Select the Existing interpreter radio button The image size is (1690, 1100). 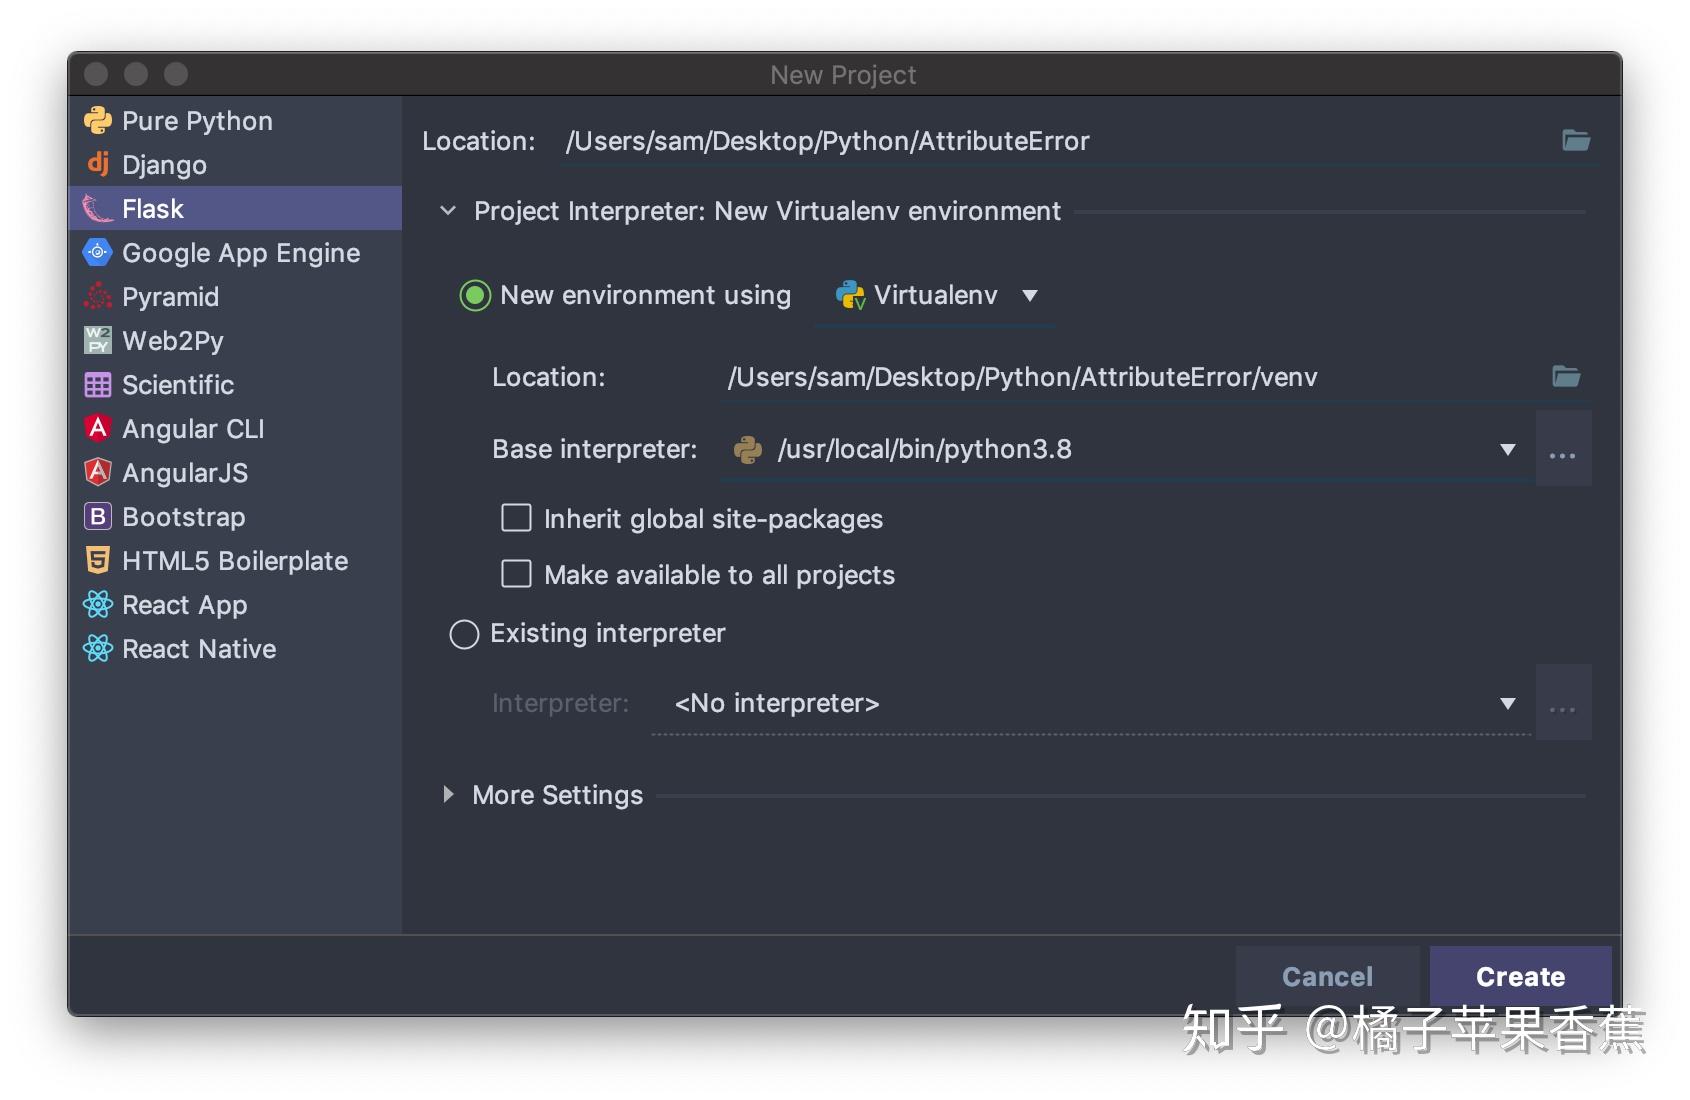(x=464, y=634)
